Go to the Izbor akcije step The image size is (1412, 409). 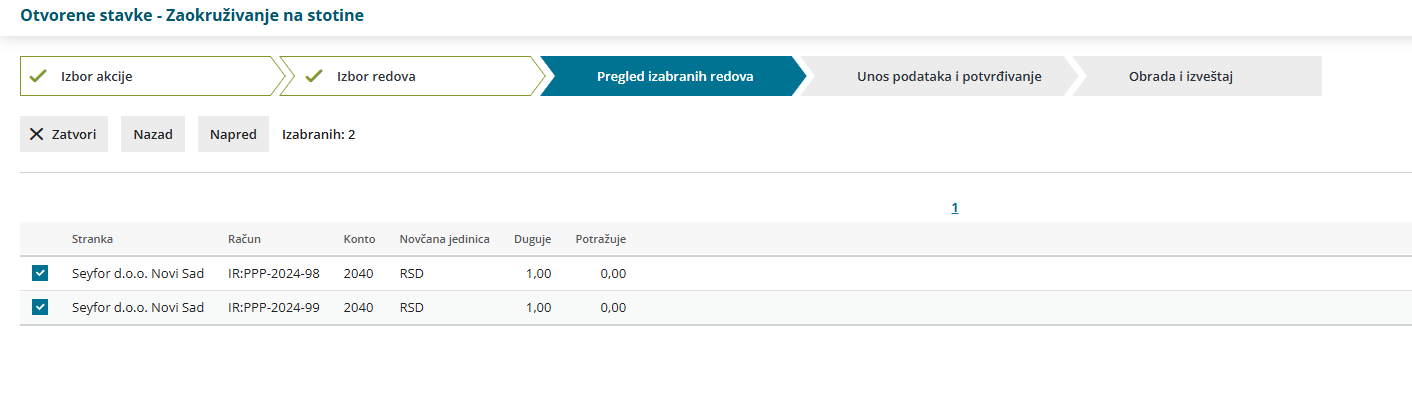pos(151,76)
